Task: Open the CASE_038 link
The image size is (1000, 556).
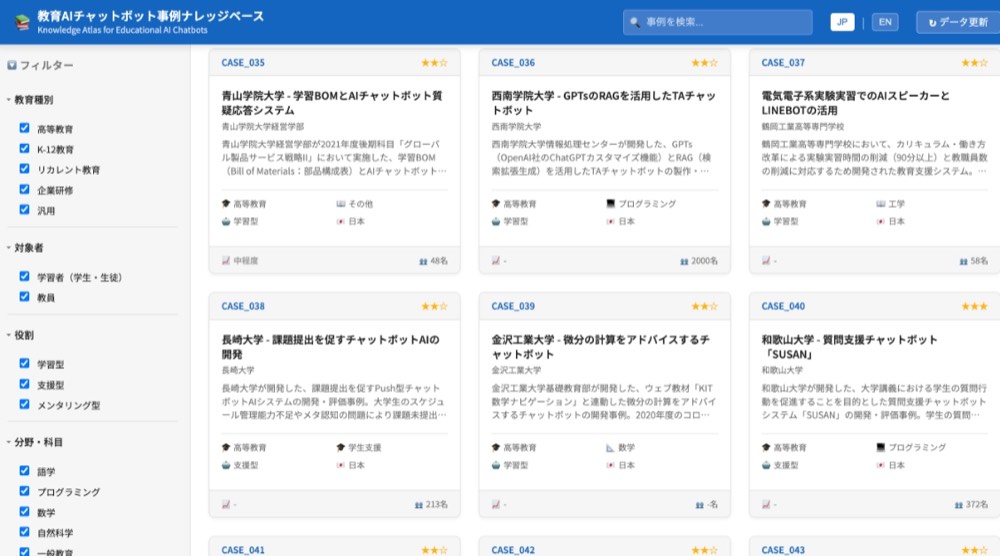Action: click(243, 306)
